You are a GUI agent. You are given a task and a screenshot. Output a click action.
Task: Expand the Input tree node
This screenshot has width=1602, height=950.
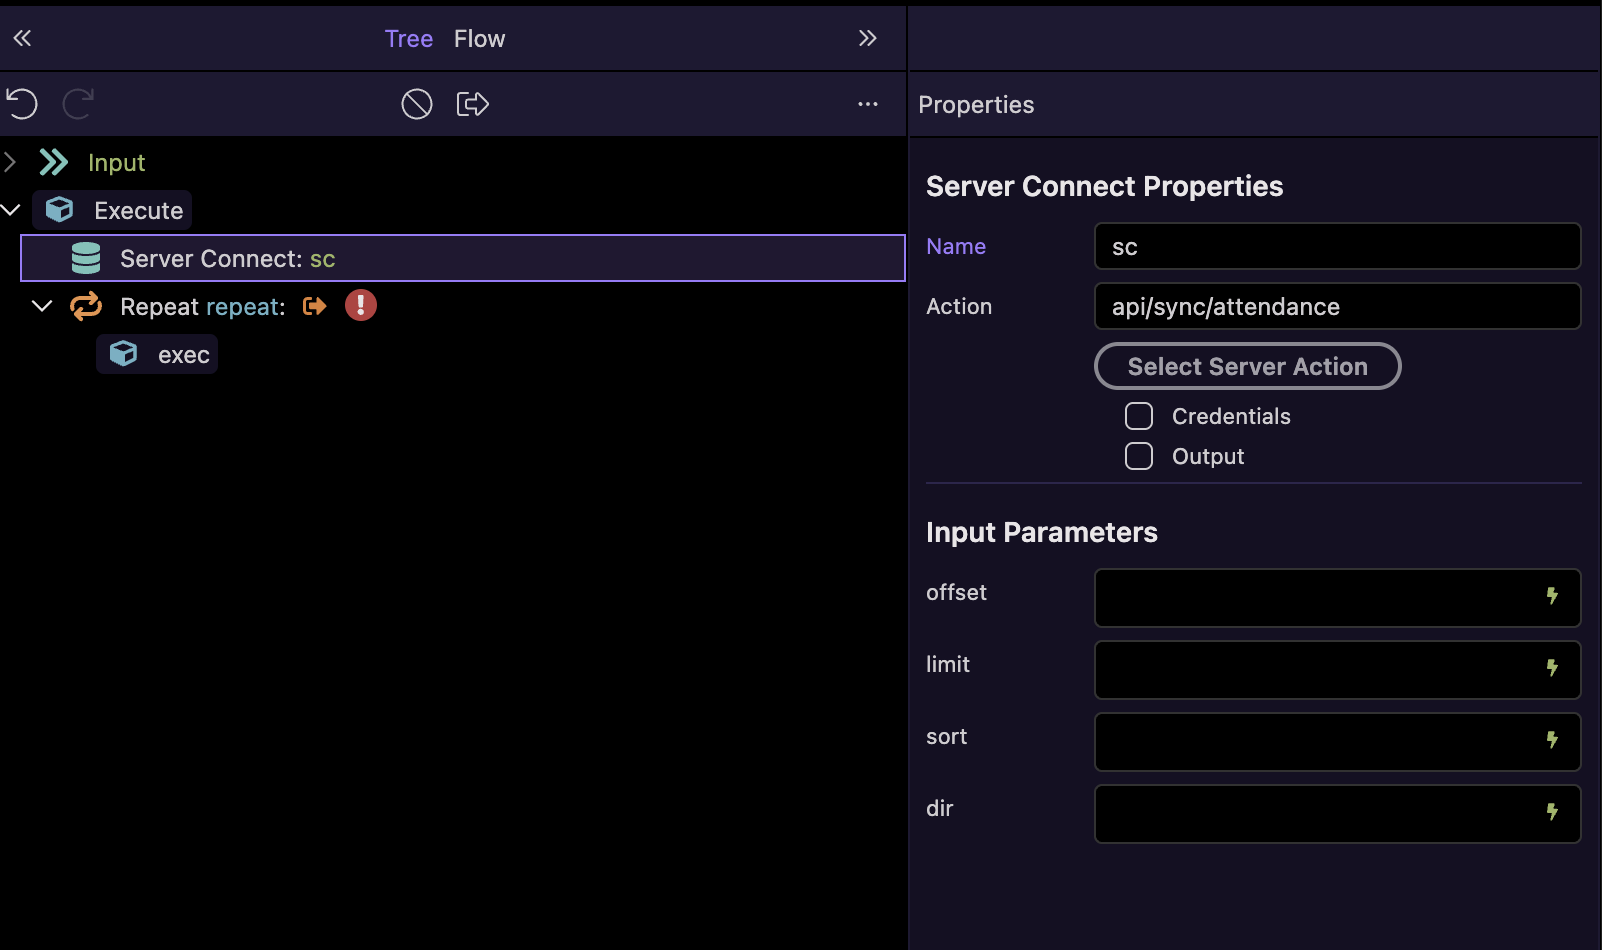point(11,162)
